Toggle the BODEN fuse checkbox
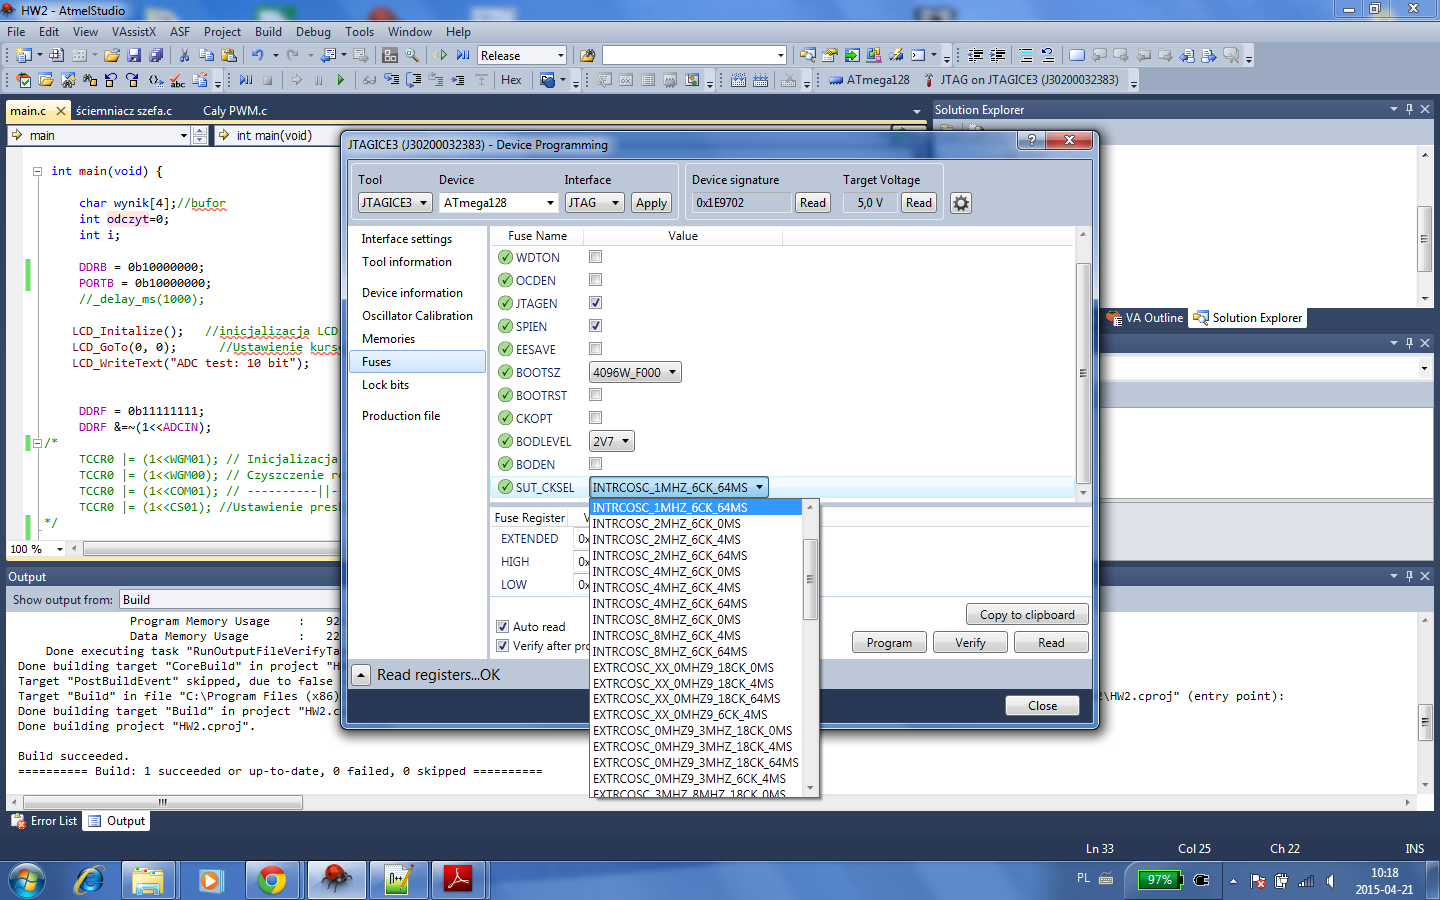Image resolution: width=1440 pixels, height=900 pixels. coord(596,464)
